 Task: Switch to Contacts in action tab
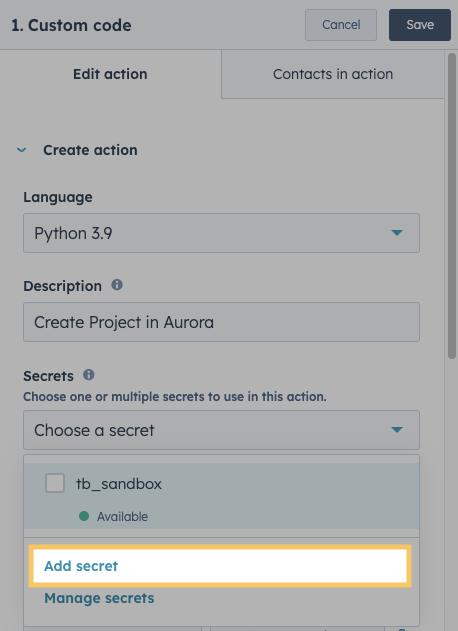point(333,74)
